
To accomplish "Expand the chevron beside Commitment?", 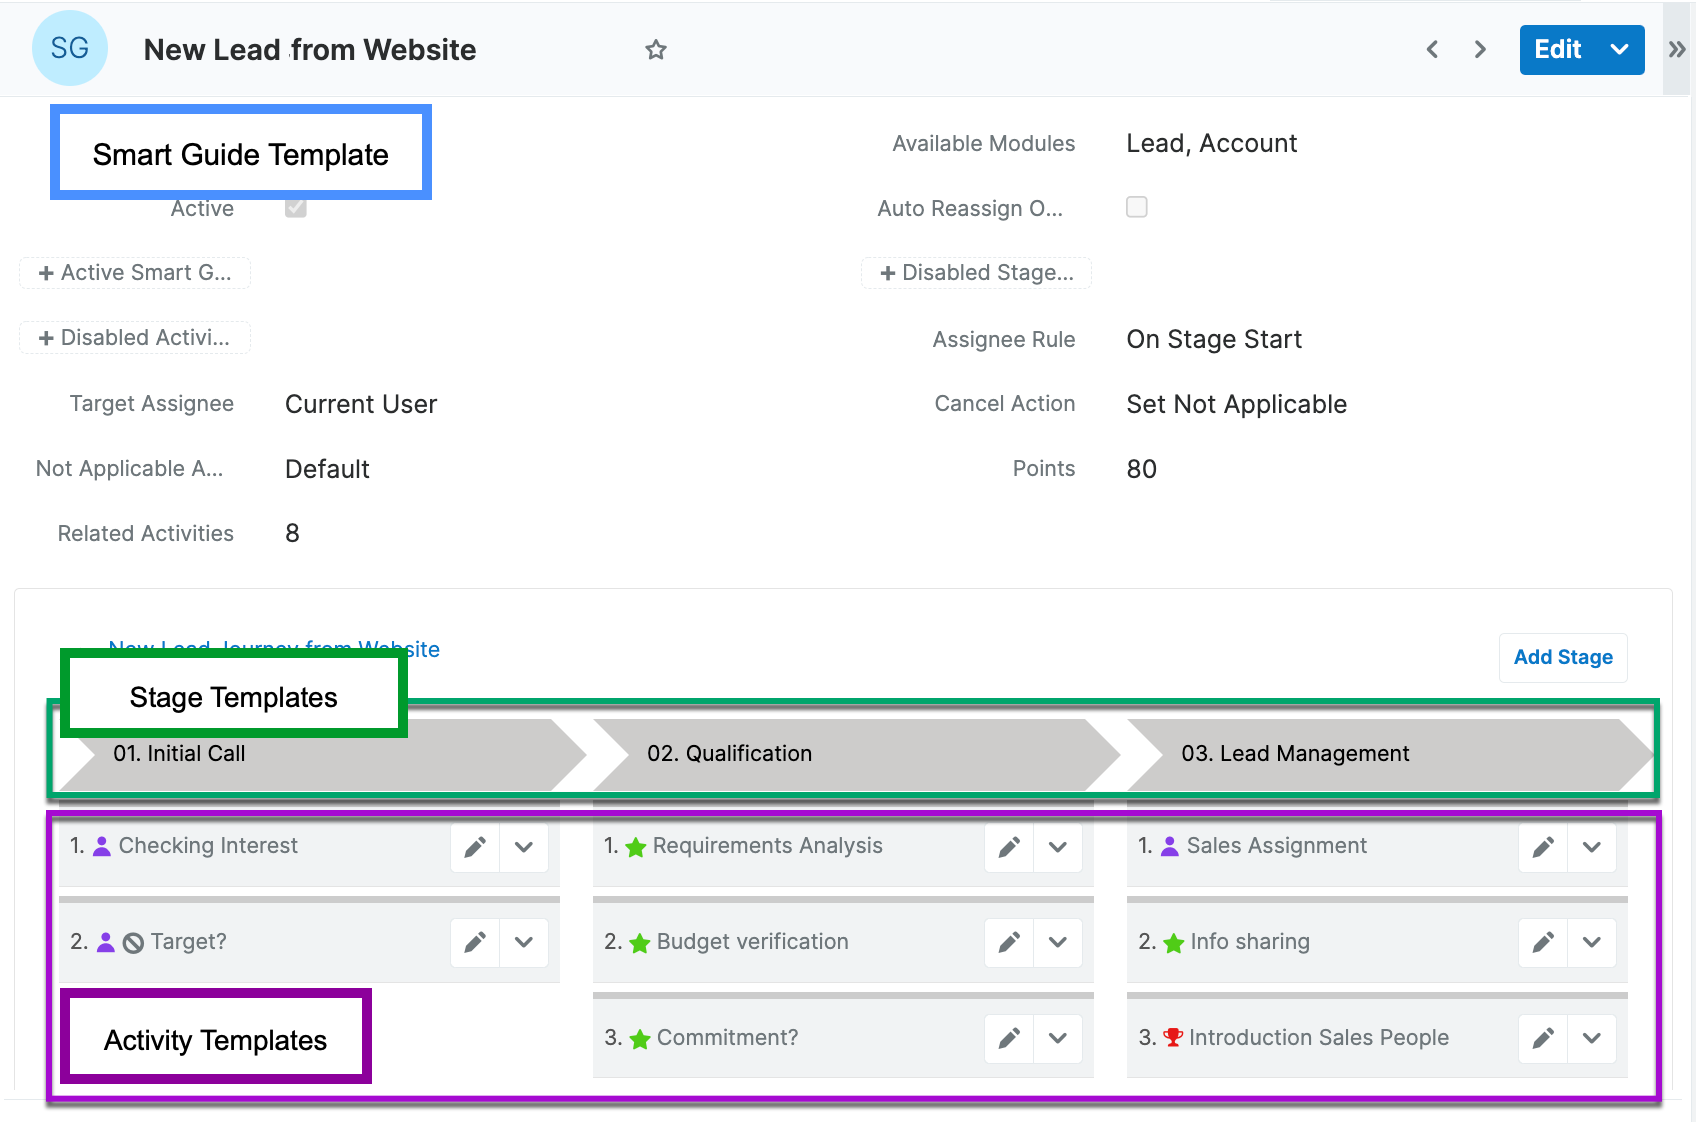I will tap(1058, 1038).
